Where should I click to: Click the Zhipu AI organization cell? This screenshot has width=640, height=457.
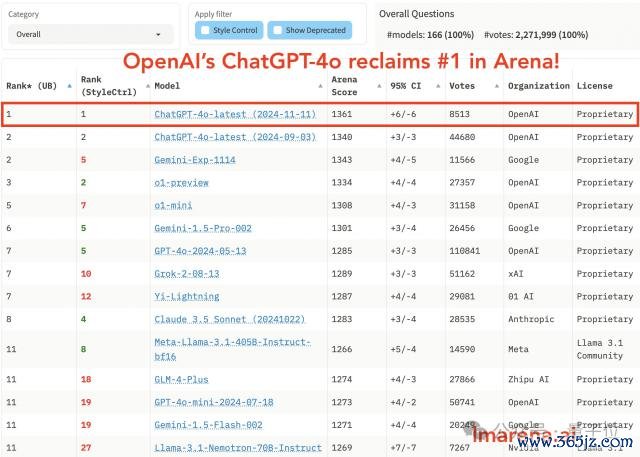tap(529, 379)
